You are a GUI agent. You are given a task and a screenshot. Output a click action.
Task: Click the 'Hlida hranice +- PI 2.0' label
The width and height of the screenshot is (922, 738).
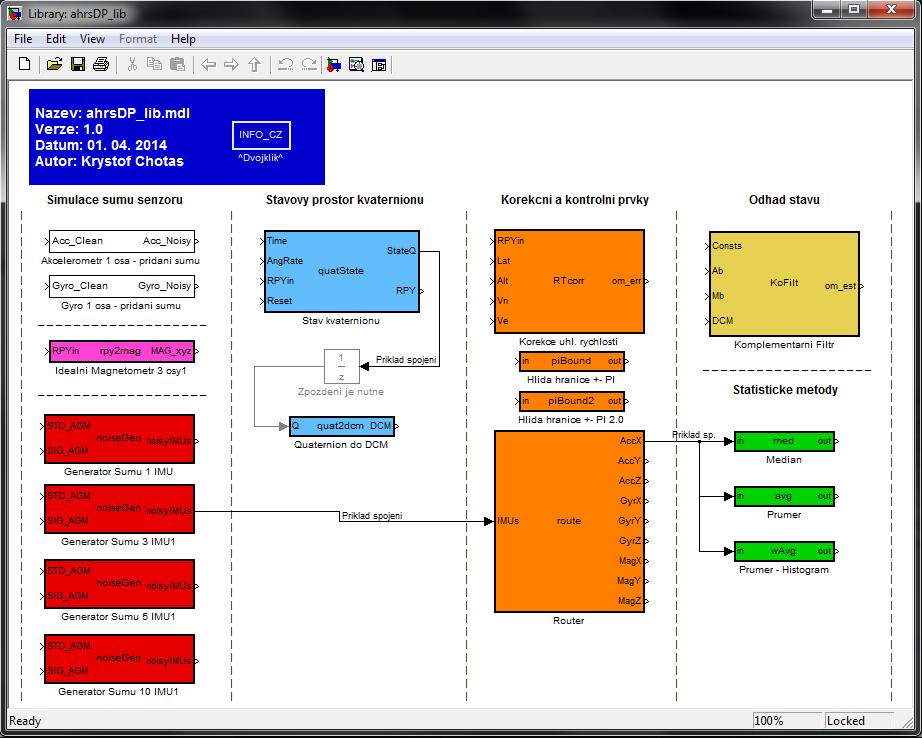(571, 420)
